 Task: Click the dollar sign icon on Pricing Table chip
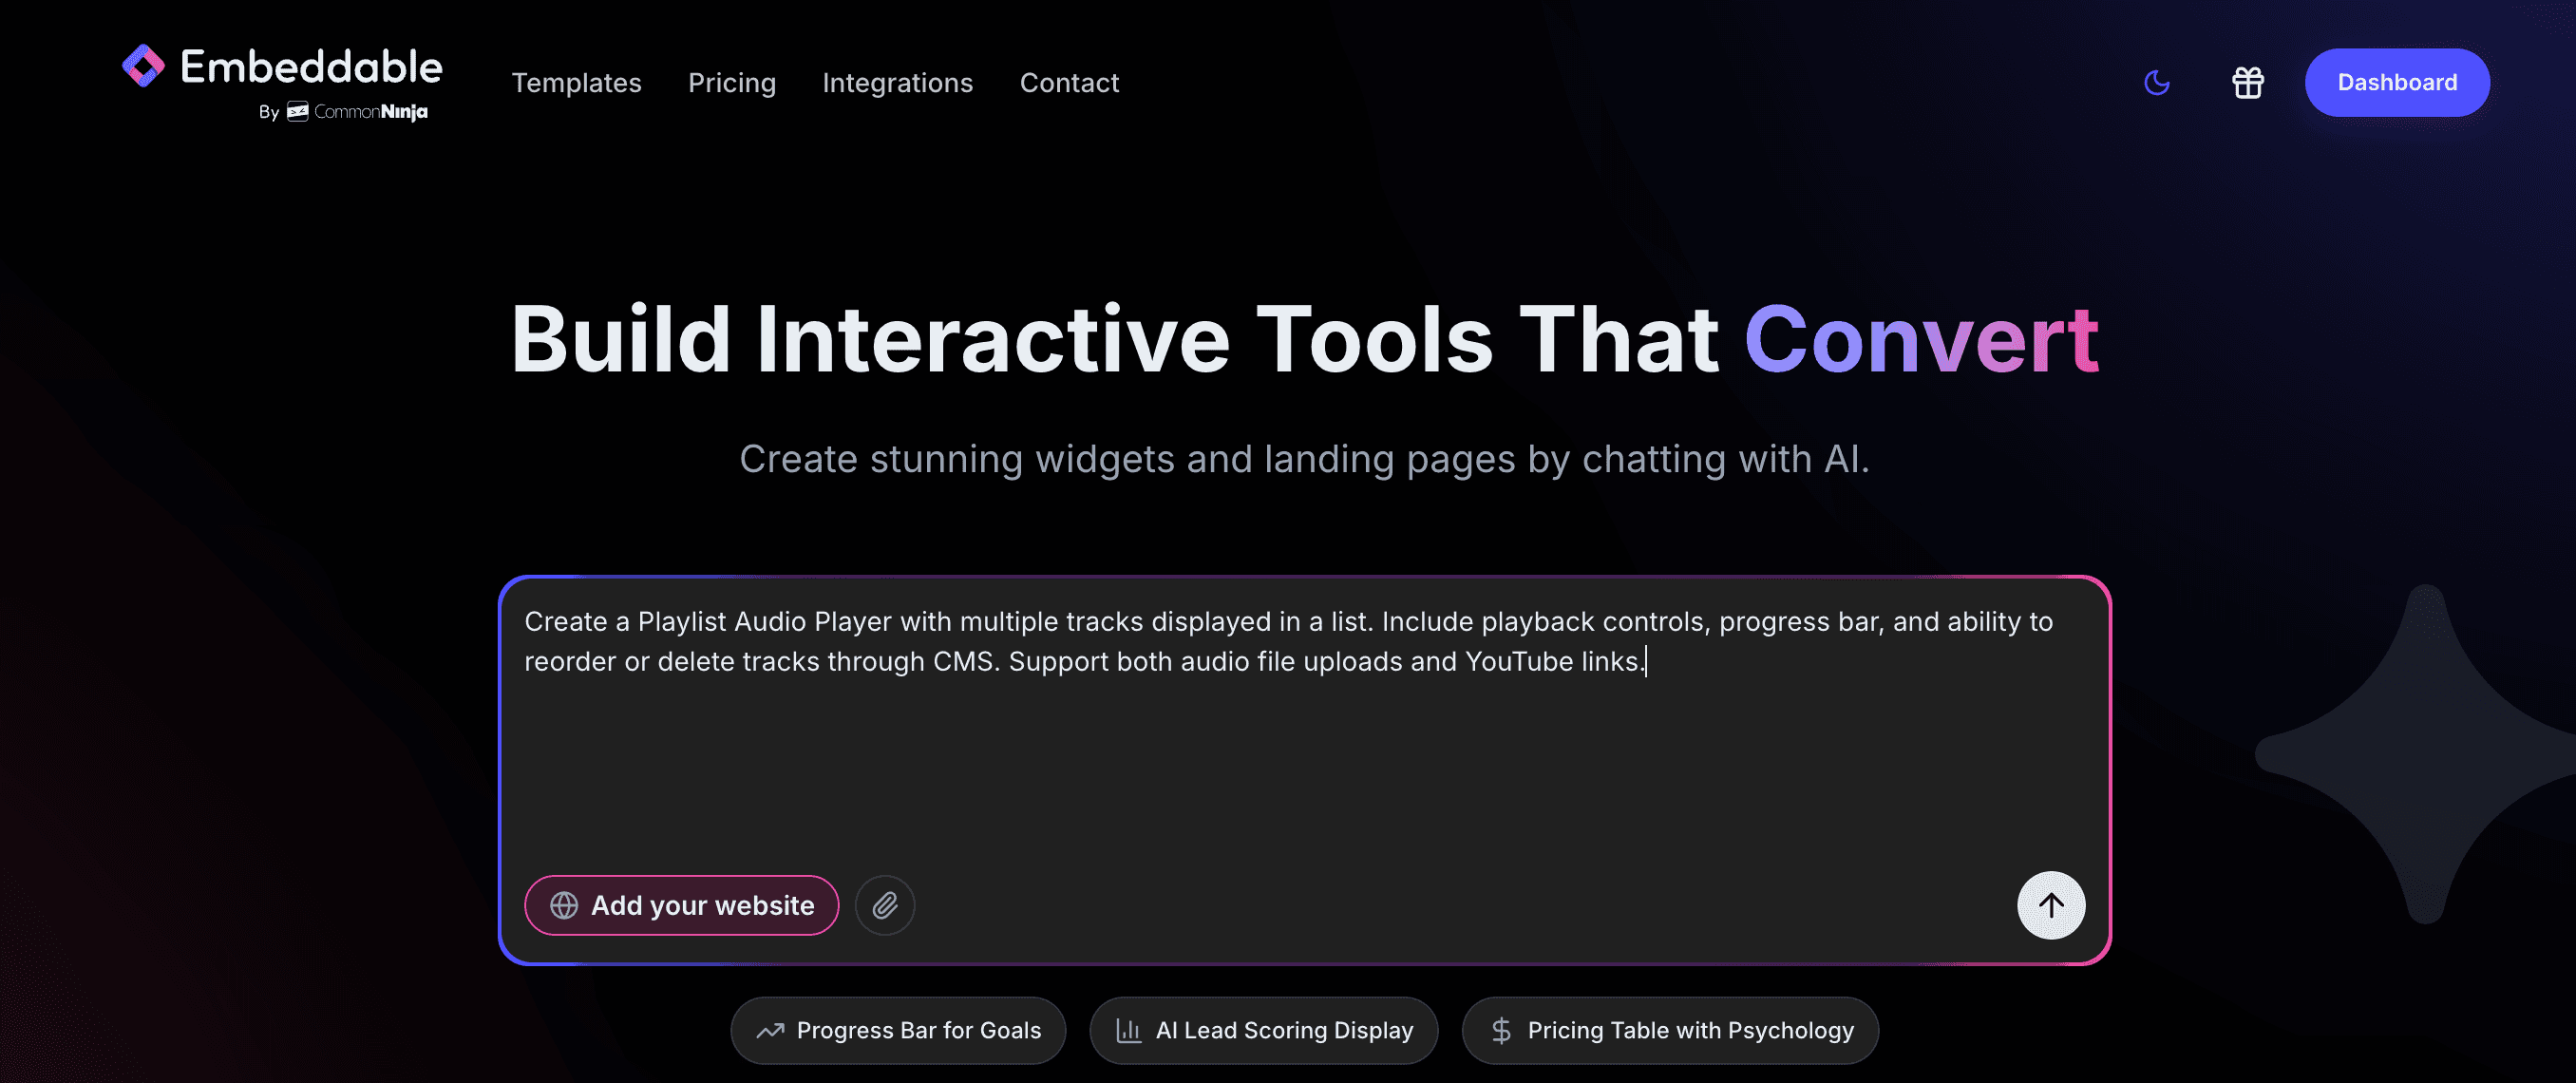(x=1500, y=1030)
